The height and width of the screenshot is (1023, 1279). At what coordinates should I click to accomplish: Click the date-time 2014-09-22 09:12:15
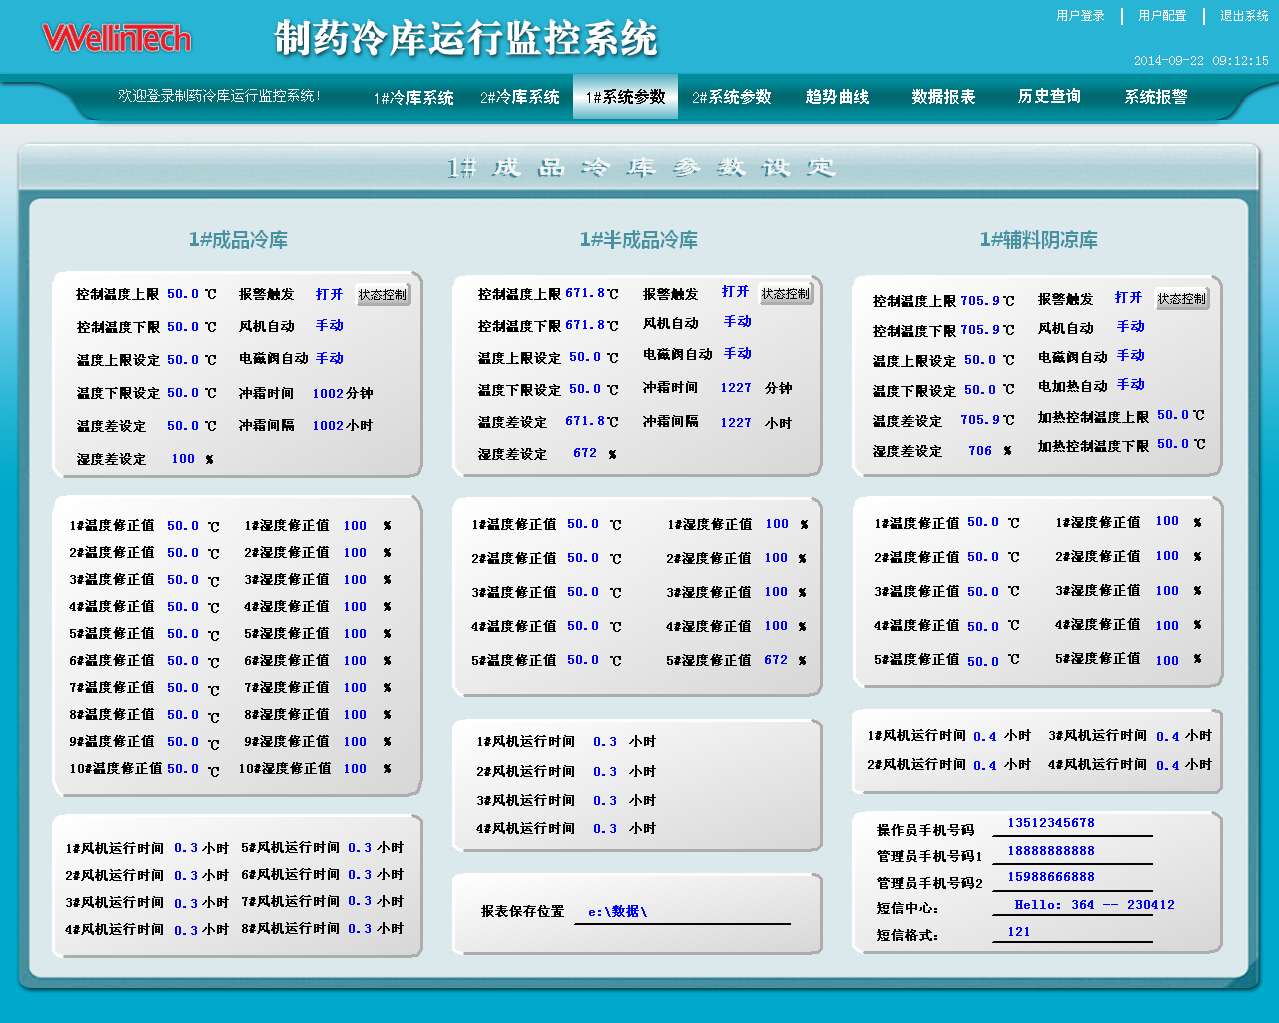point(1201,61)
